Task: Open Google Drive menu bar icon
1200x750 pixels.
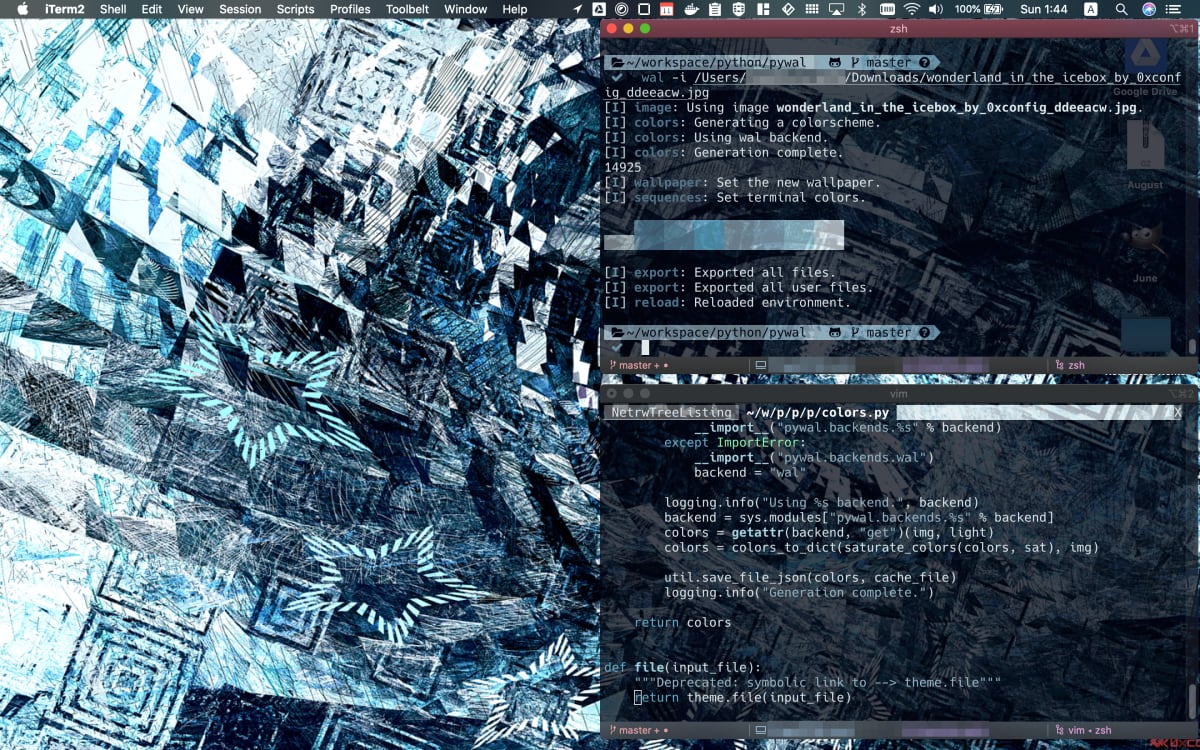Action: 600,9
